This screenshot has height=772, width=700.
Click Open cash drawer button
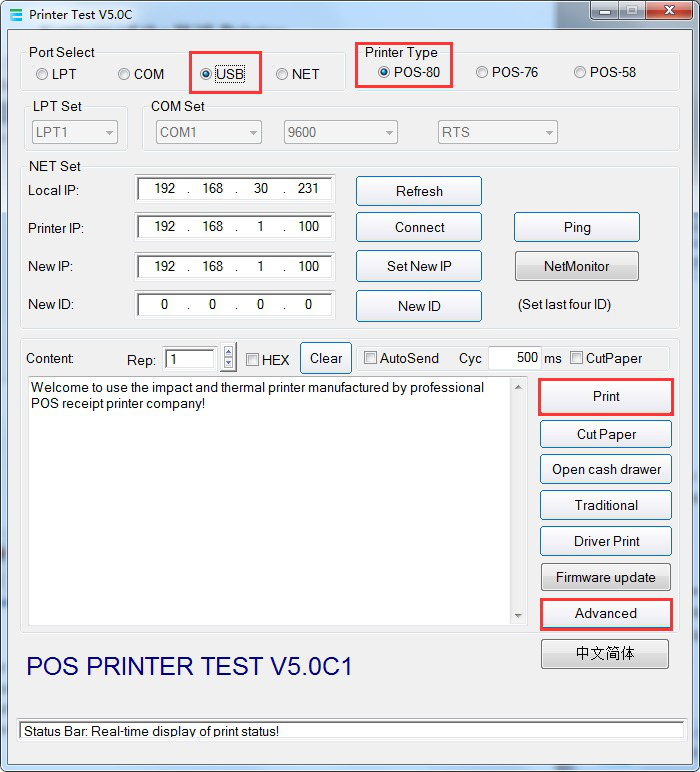606,469
